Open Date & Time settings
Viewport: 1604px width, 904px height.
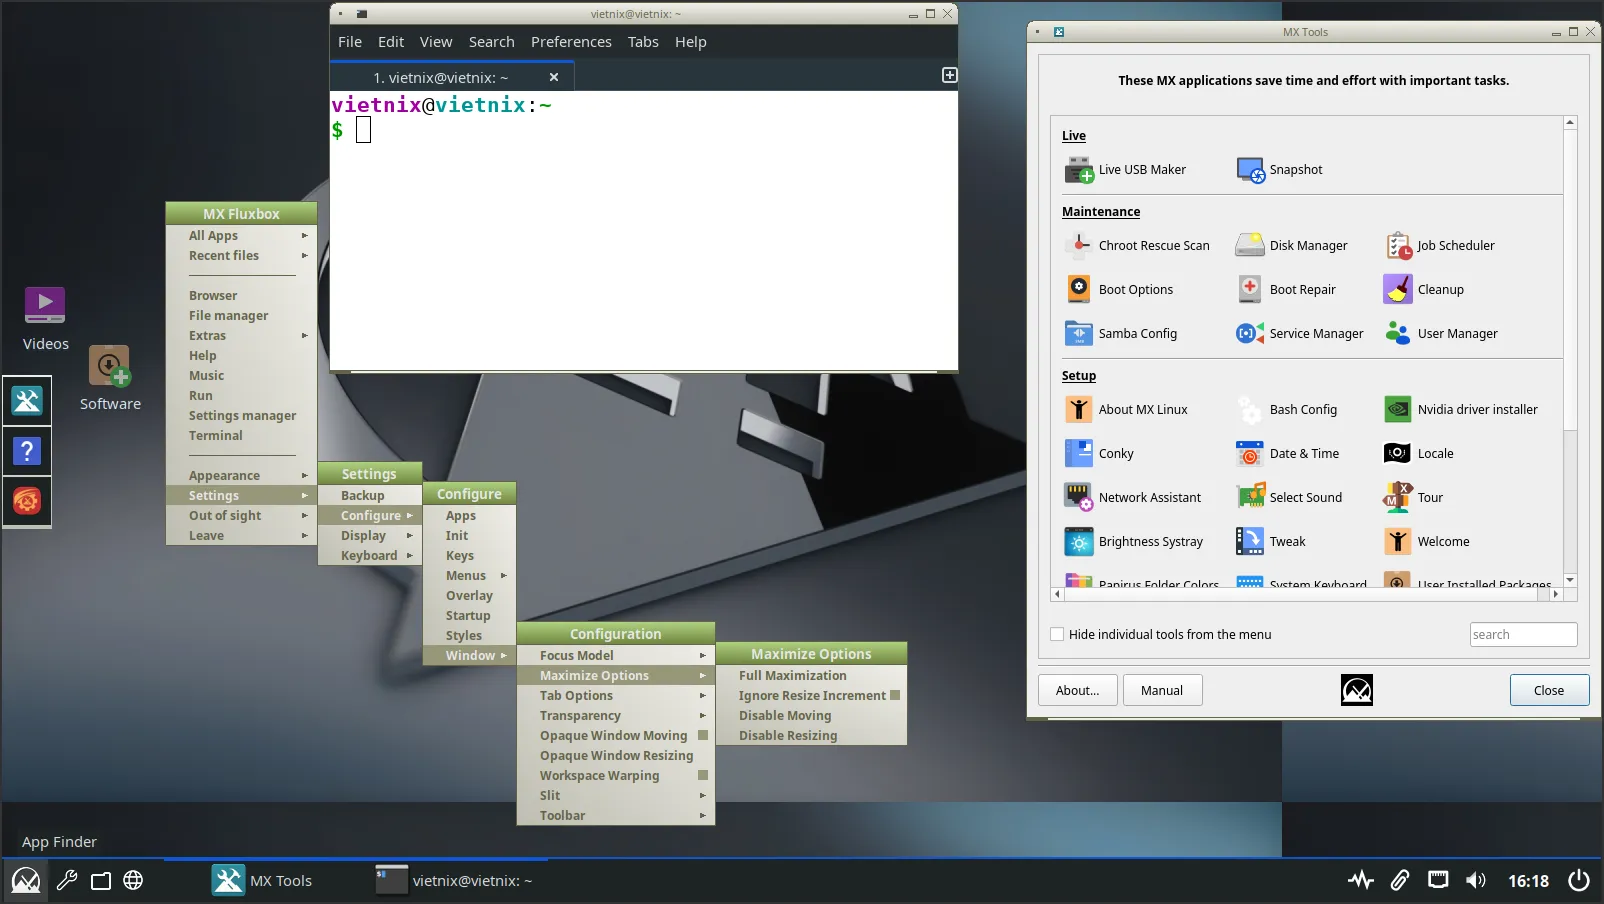pyautogui.click(x=1288, y=454)
